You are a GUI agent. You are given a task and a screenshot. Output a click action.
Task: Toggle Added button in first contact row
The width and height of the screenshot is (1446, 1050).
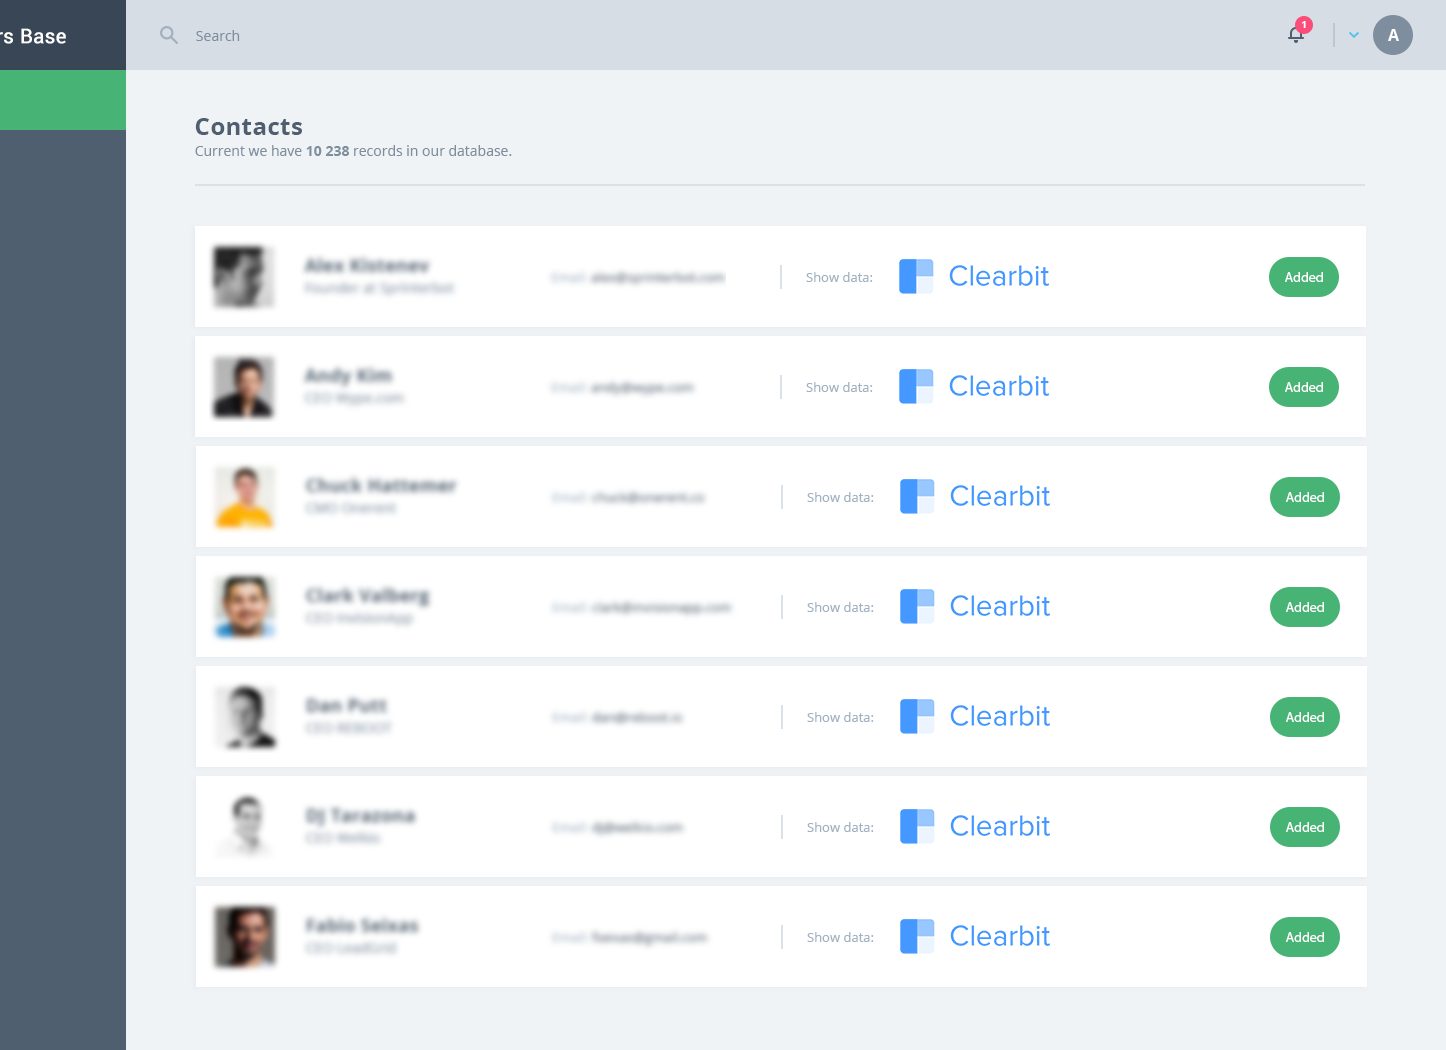click(1303, 277)
